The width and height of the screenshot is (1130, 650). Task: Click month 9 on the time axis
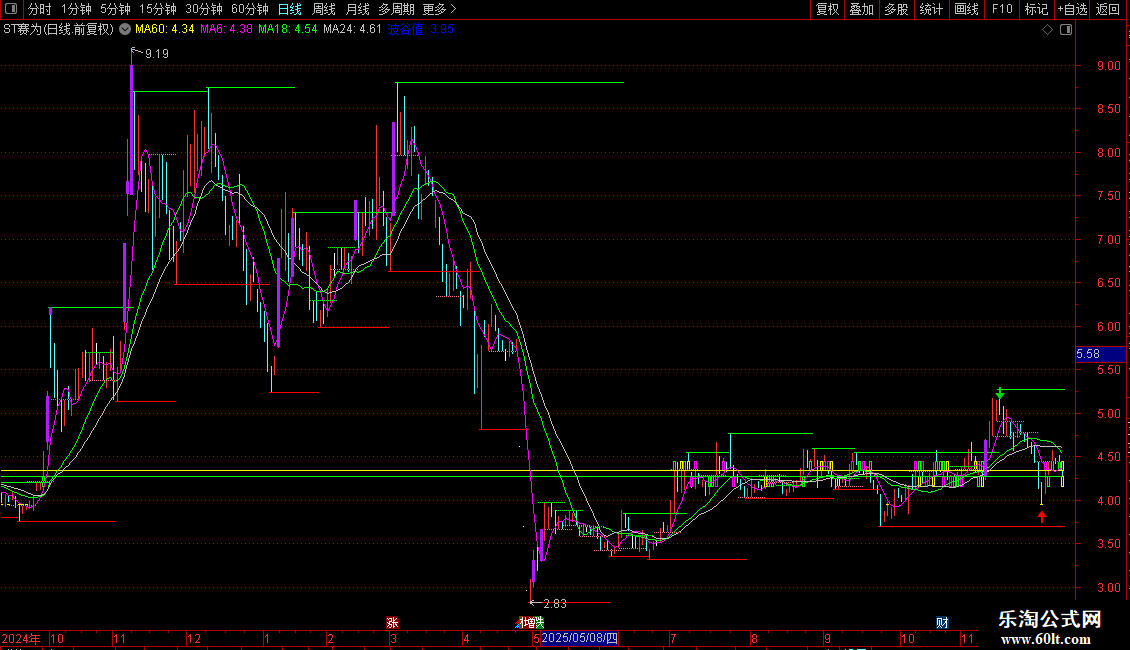827,638
